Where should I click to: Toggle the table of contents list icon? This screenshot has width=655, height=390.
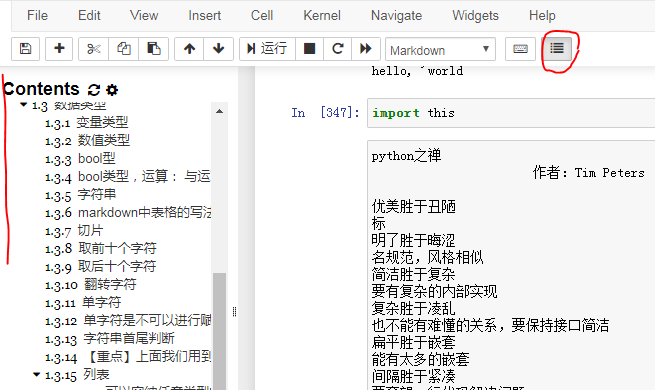(557, 48)
